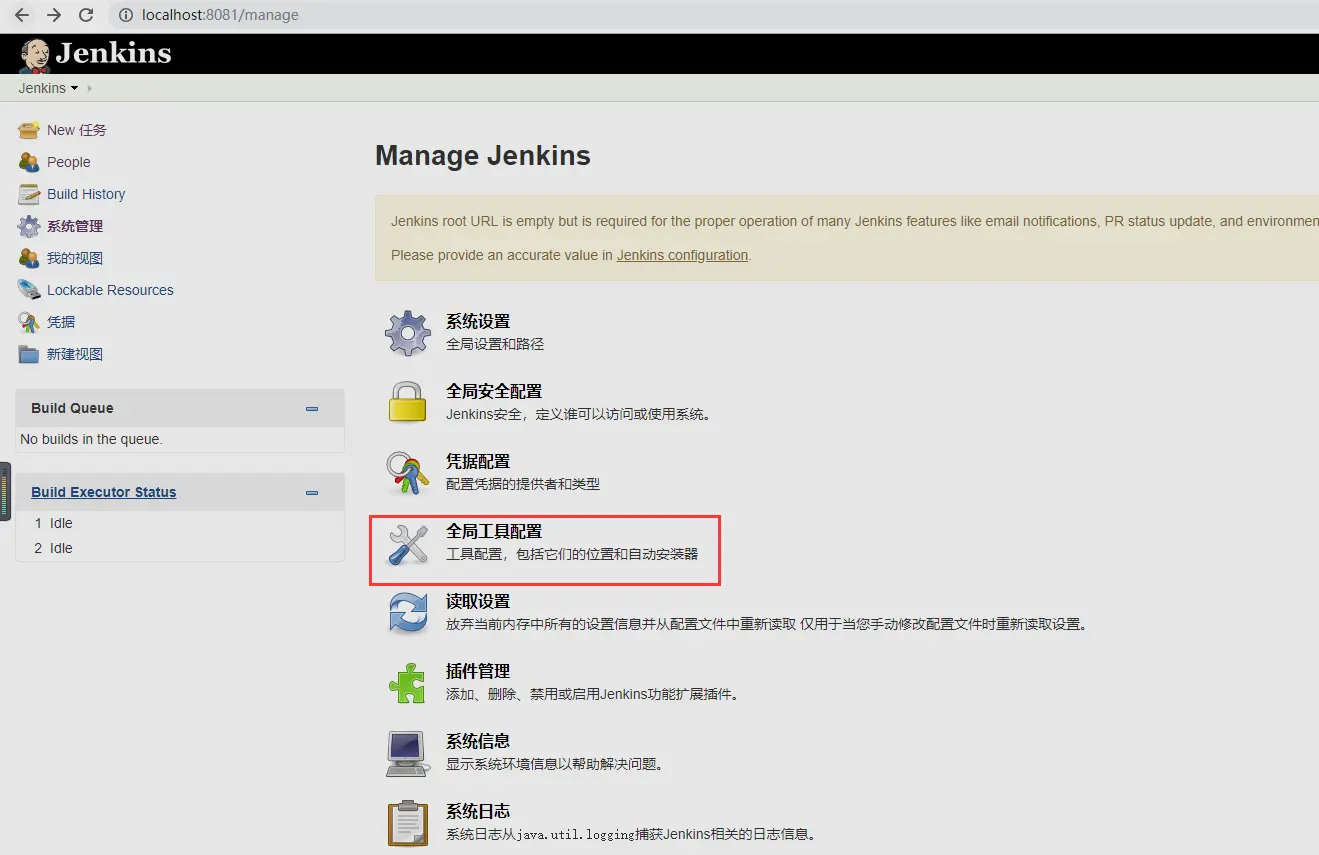Click the 凭据配置 keys icon
1319x855 pixels.
[408, 472]
